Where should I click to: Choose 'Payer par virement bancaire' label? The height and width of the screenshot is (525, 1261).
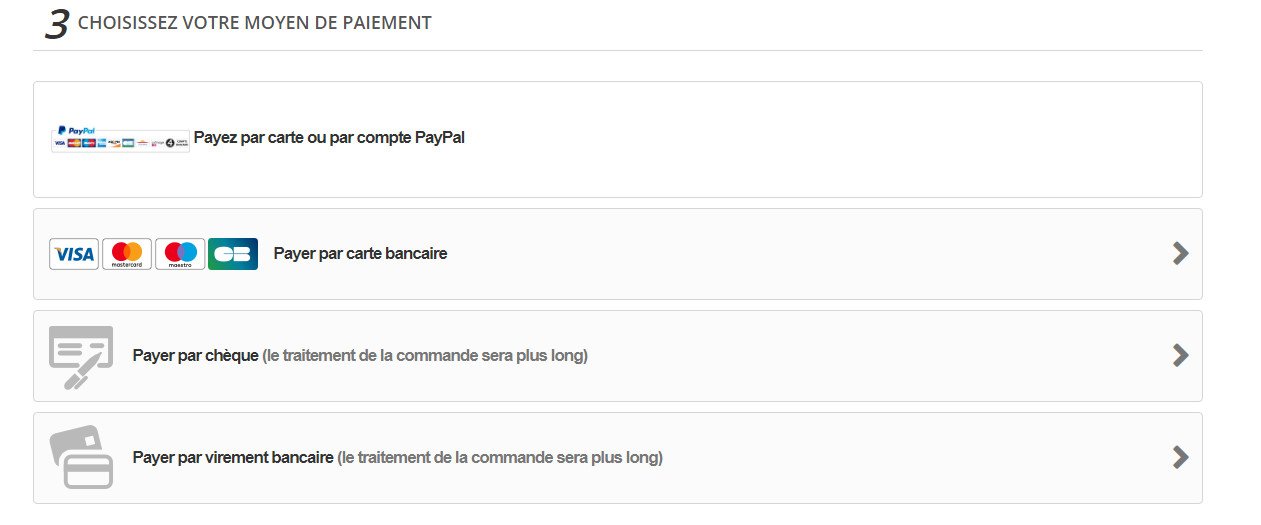tap(233, 458)
